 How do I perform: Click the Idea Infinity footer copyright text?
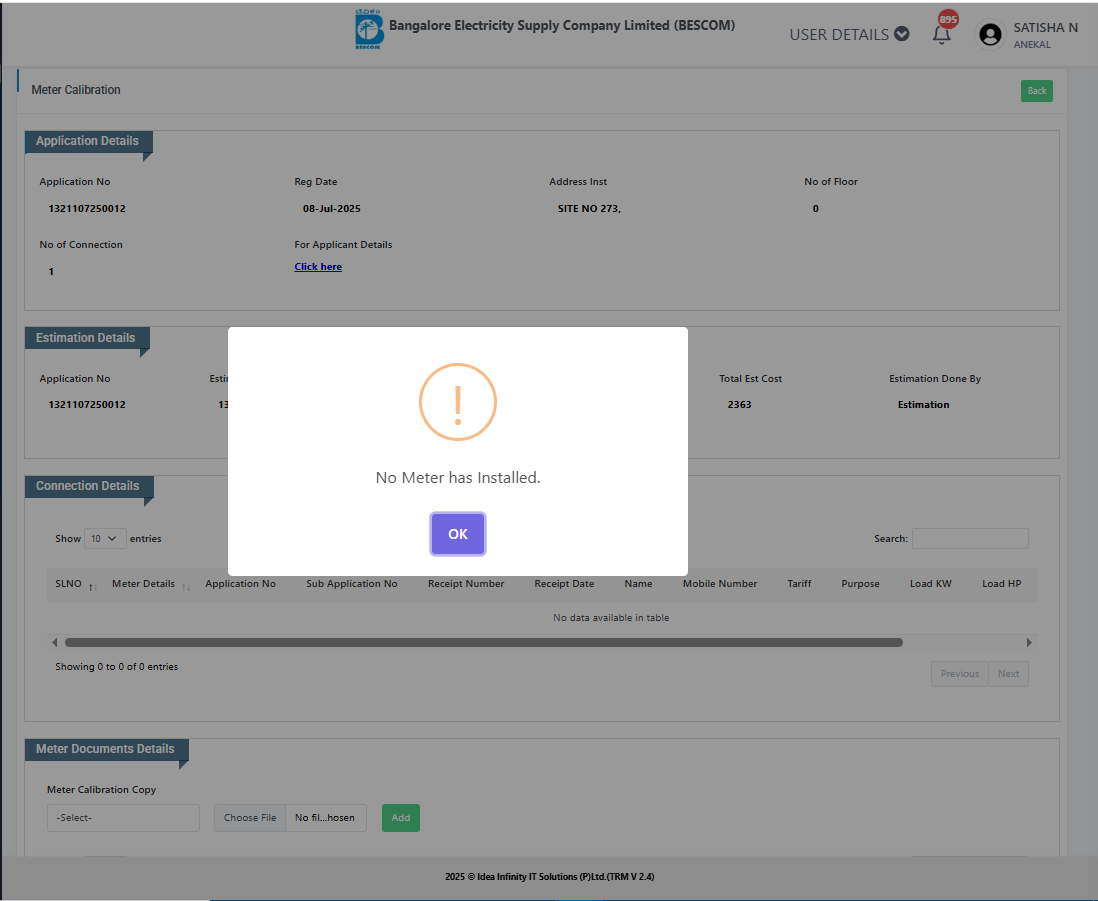pos(550,876)
